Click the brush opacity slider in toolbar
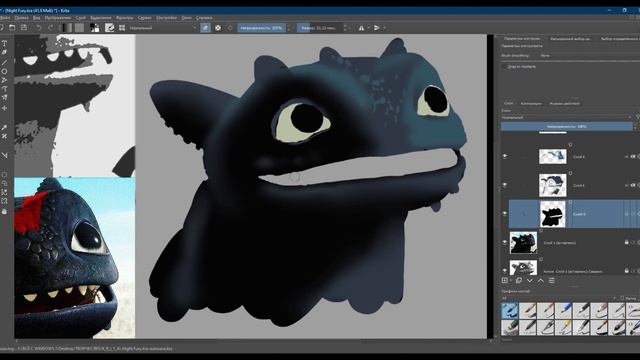The width and height of the screenshot is (640, 360). point(262,28)
